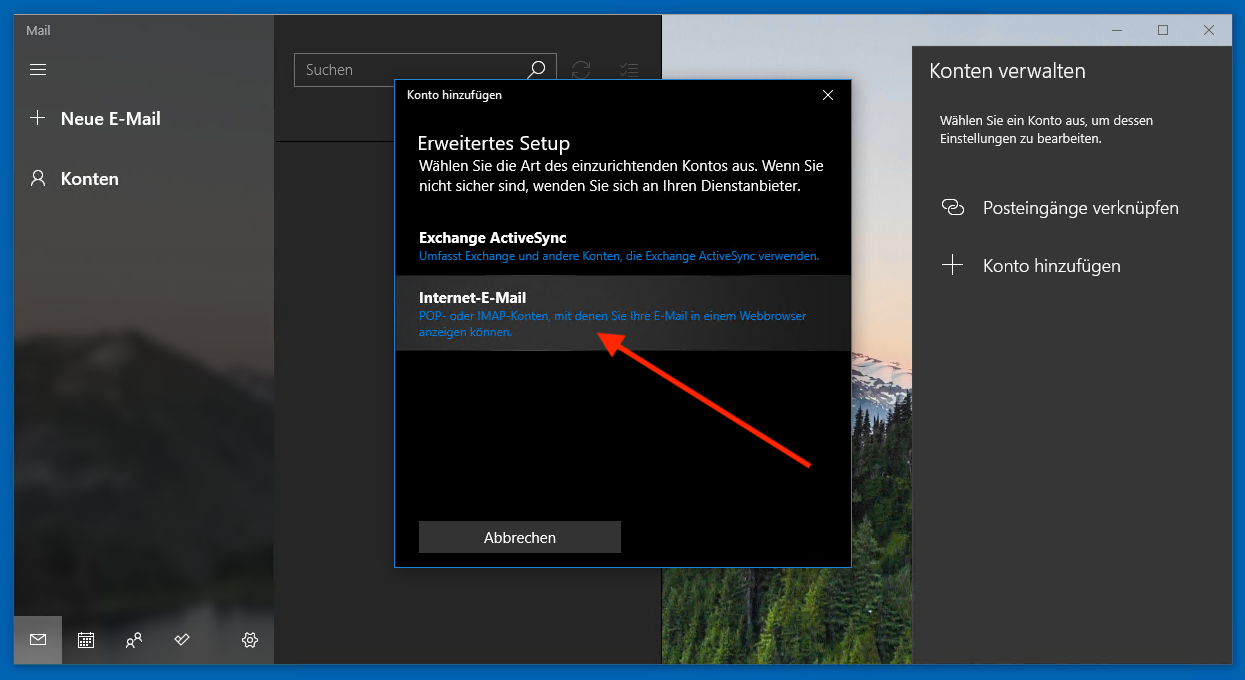Close the Konto hinzufügen dialog
Viewport: 1245px width, 680px height.
pos(827,95)
